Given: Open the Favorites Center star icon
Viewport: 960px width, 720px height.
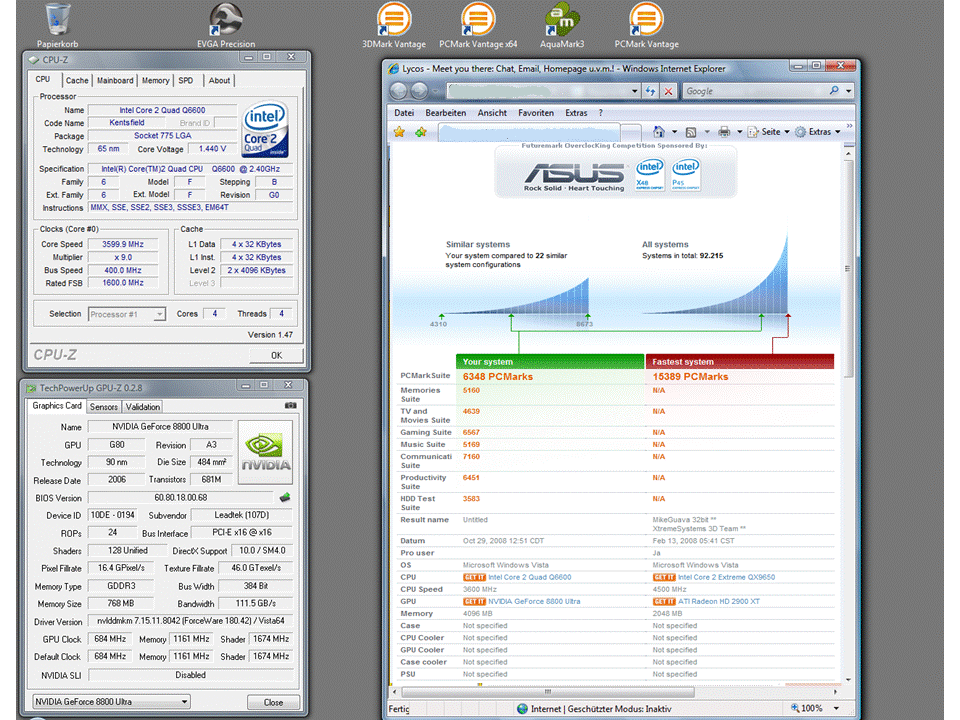Looking at the screenshot, I should point(399,132).
